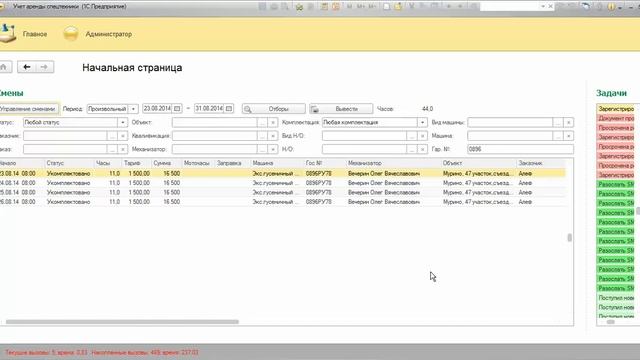Select the Документ про task in Задачи

pyautogui.click(x=616, y=118)
